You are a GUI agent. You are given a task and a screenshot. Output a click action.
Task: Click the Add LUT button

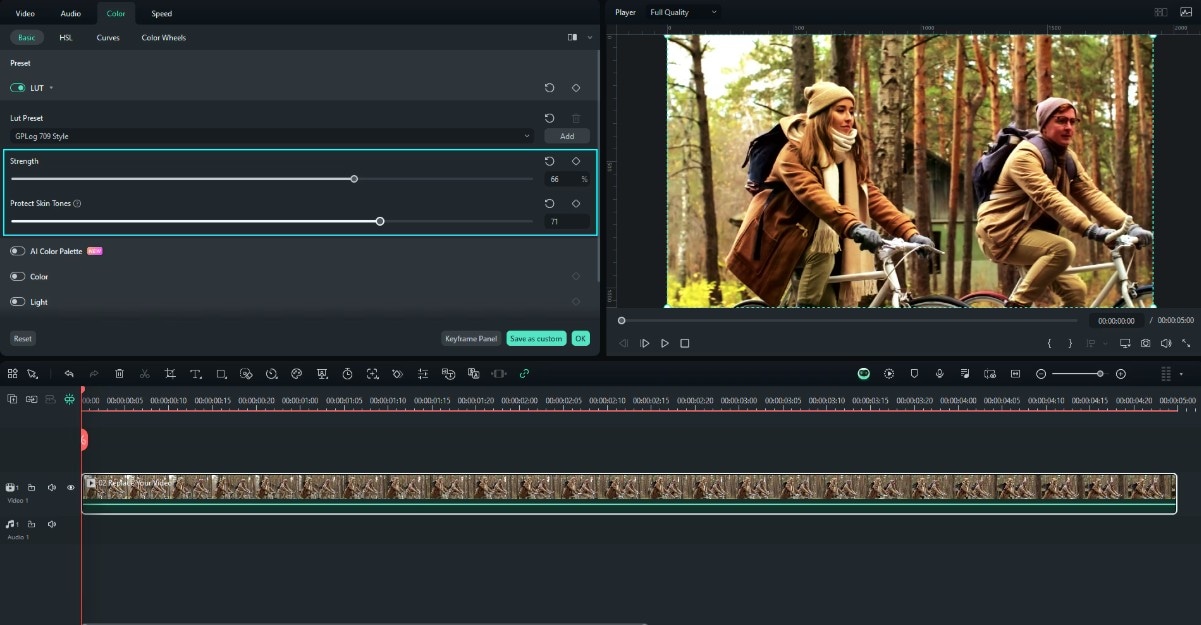(x=567, y=136)
